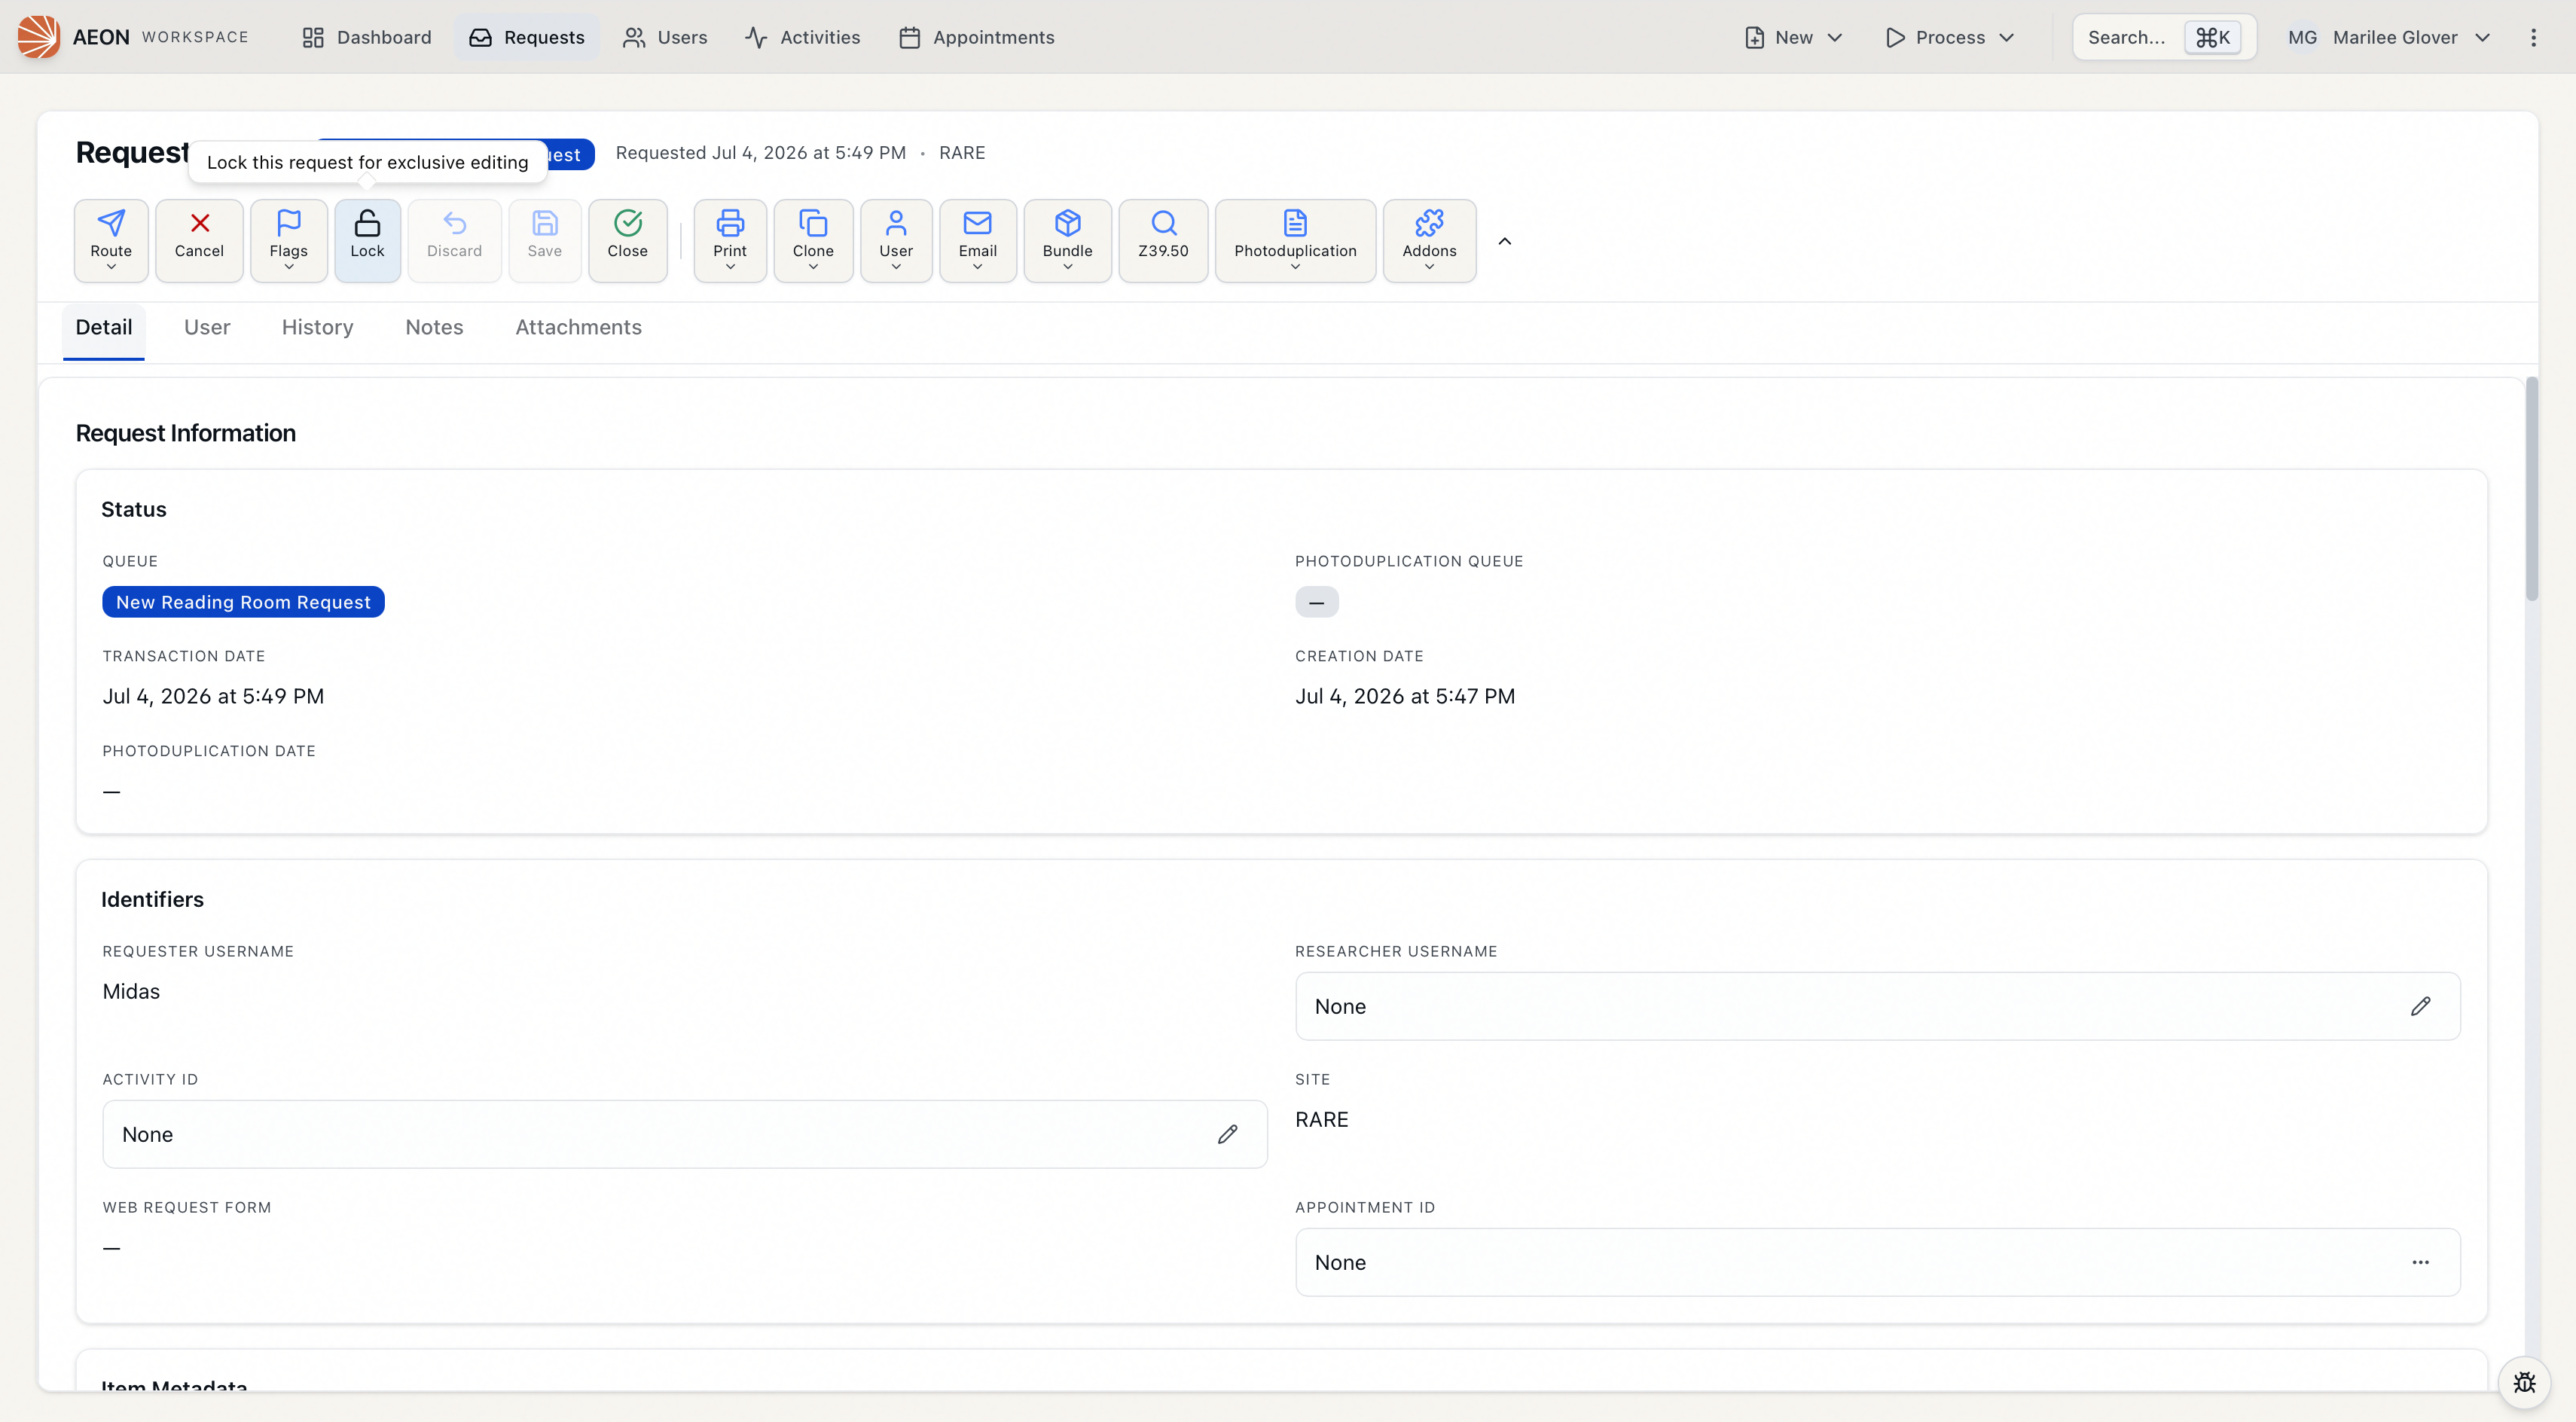Go to Activities in navigation
Image resolution: width=2576 pixels, height=1422 pixels.
pos(803,37)
